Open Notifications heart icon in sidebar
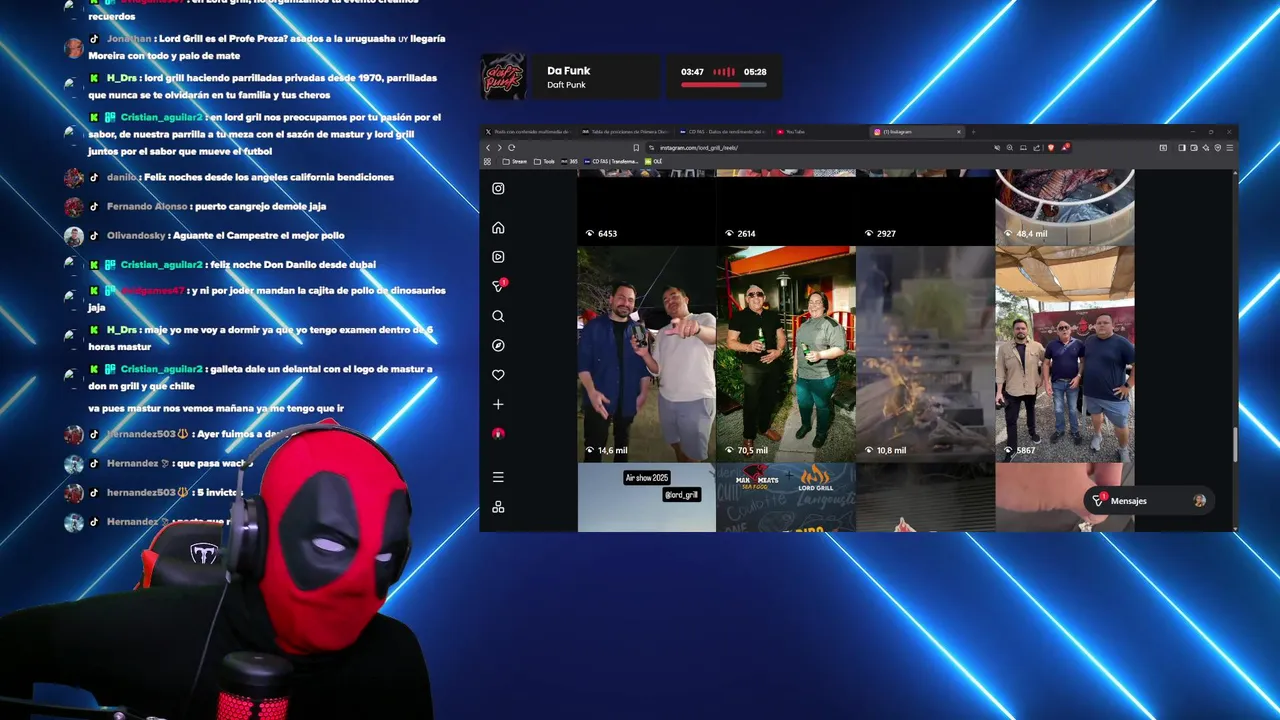Image resolution: width=1280 pixels, height=720 pixels. click(x=498, y=375)
